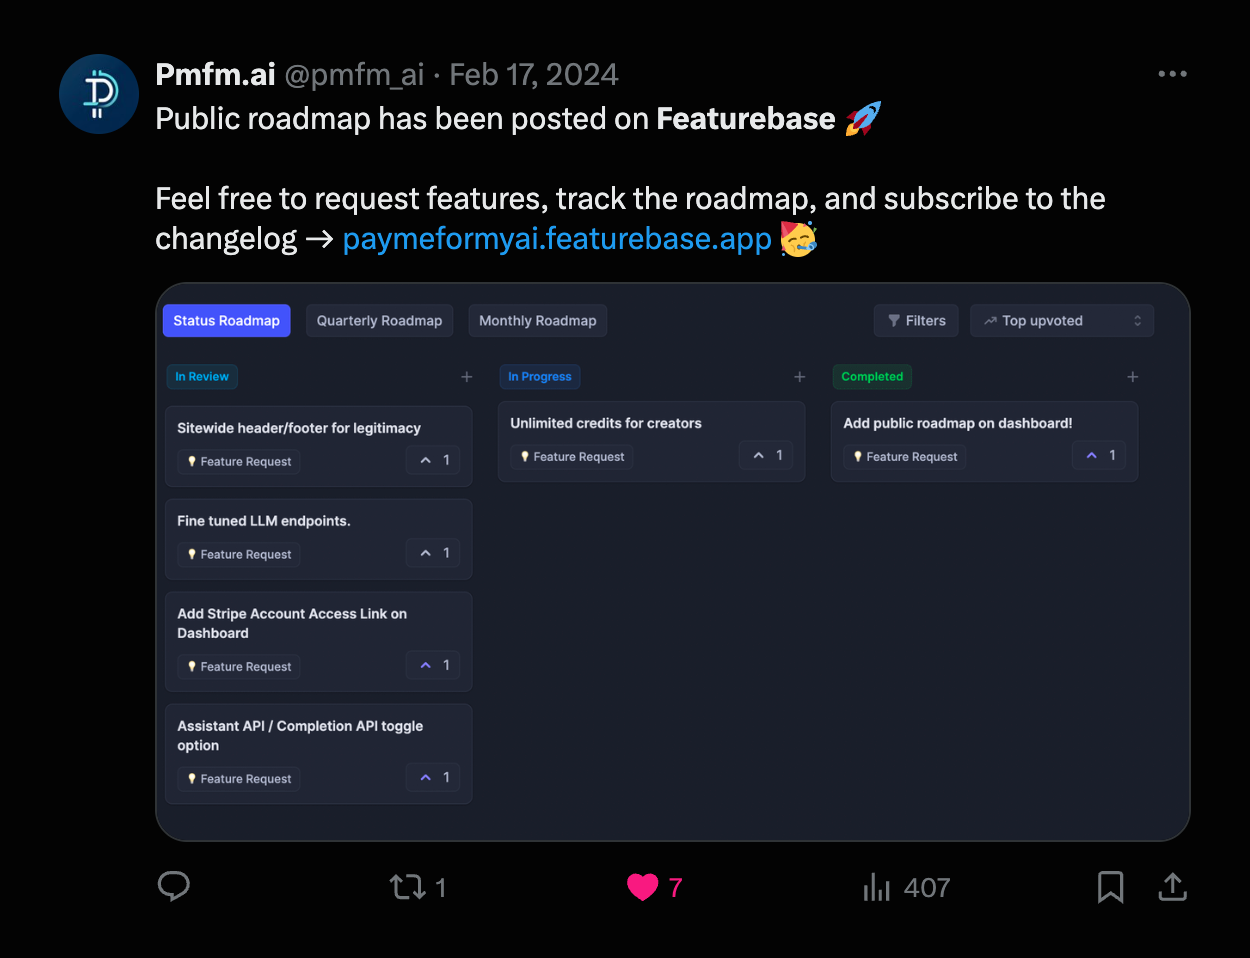The height and width of the screenshot is (958, 1250).
Task: Open the reply icon to comment
Action: click(173, 887)
